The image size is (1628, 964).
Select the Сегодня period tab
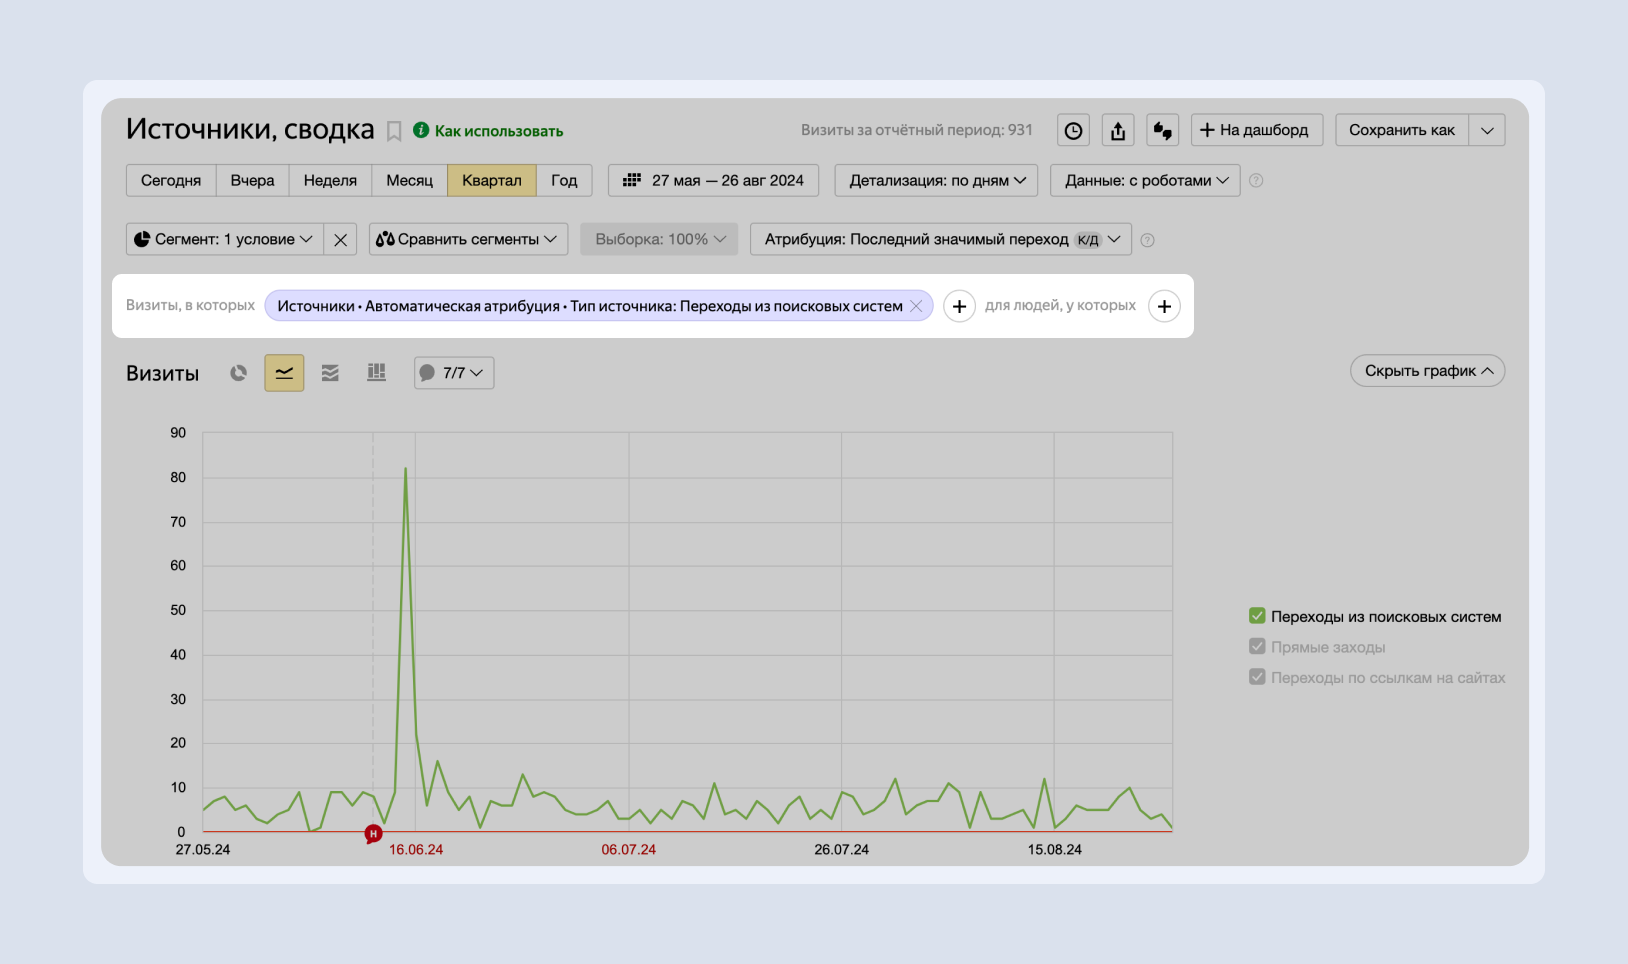pos(171,180)
